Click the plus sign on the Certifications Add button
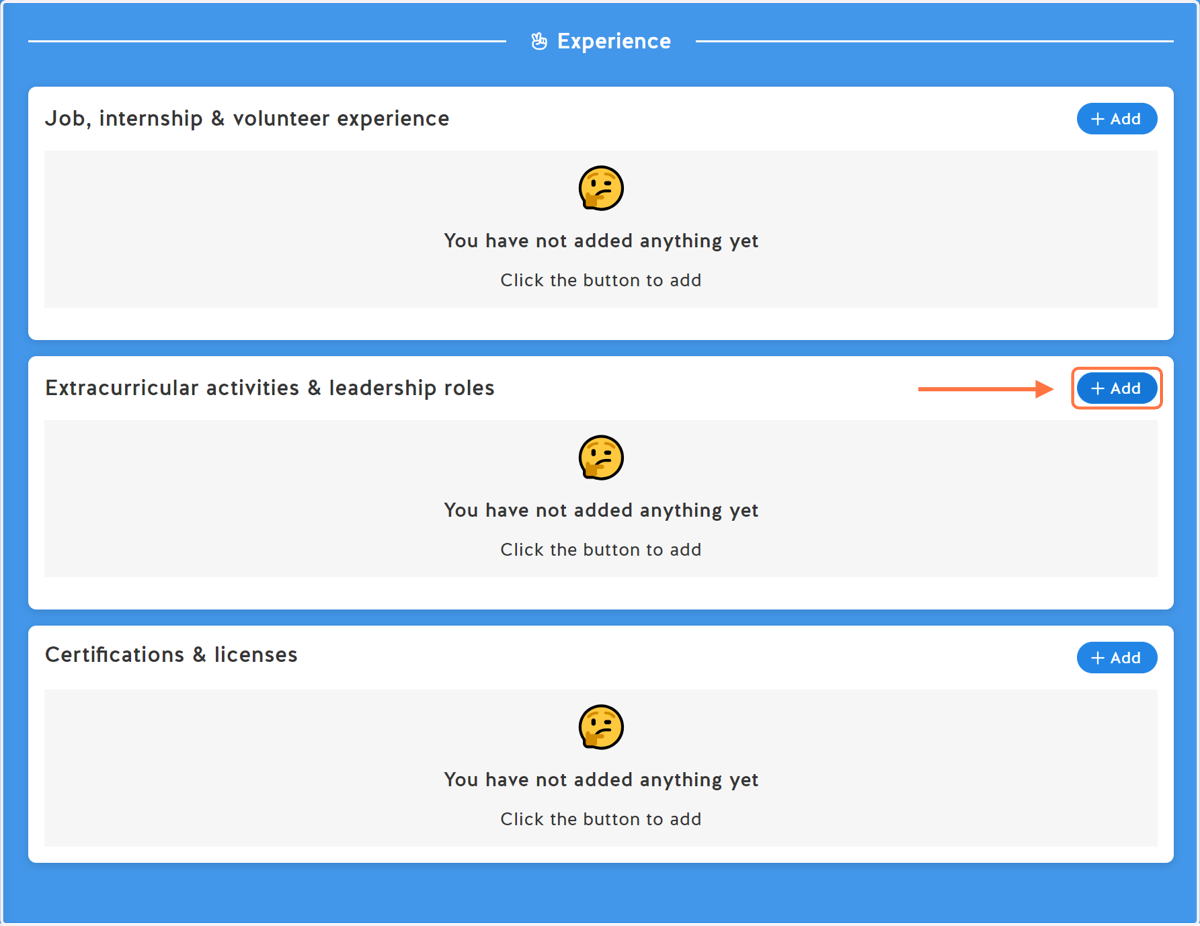 pyautogui.click(x=1098, y=658)
